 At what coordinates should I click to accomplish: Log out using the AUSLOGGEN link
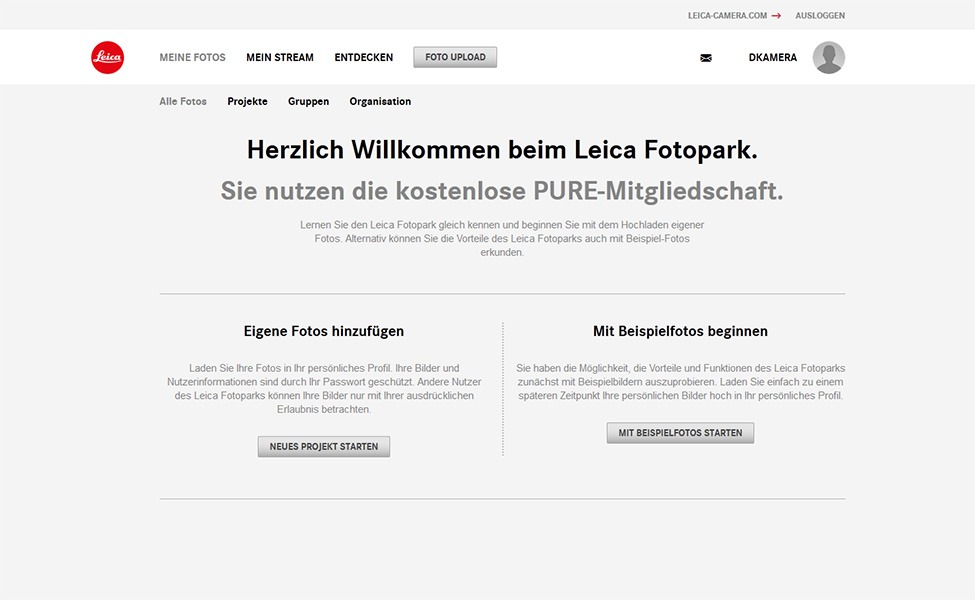[x=820, y=16]
